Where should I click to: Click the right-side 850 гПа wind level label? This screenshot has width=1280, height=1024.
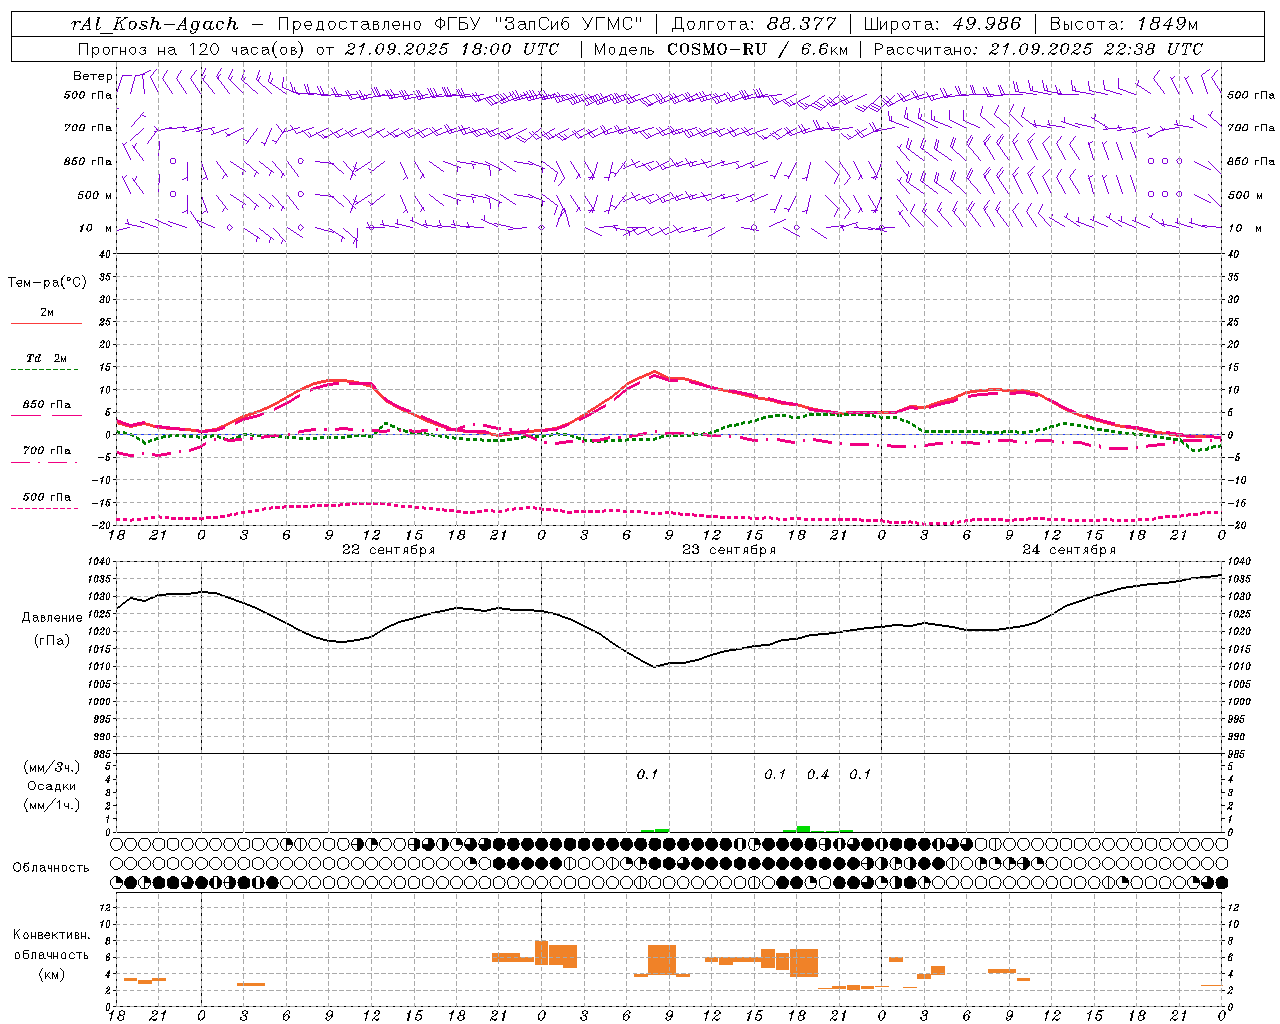1251,161
